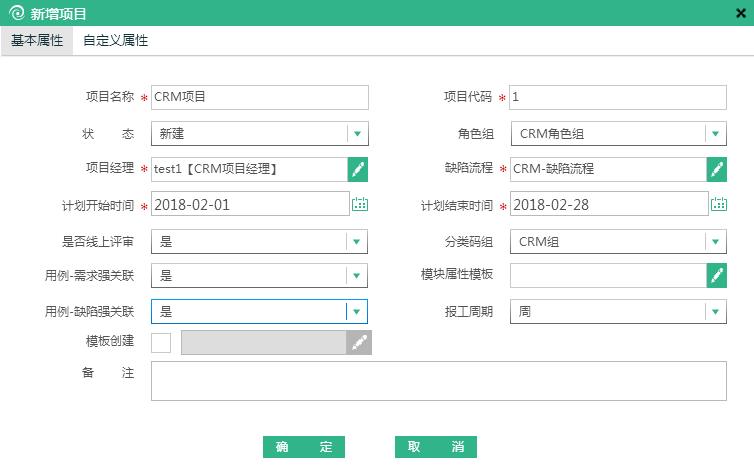
Task: Open the calendar for 计划开始时间
Action: (x=360, y=204)
